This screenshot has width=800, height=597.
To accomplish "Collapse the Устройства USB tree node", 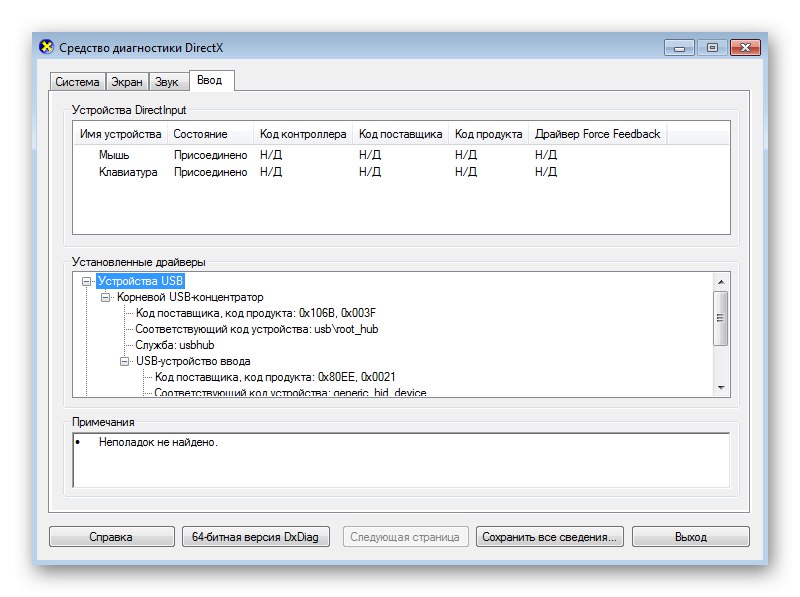I will point(88,282).
